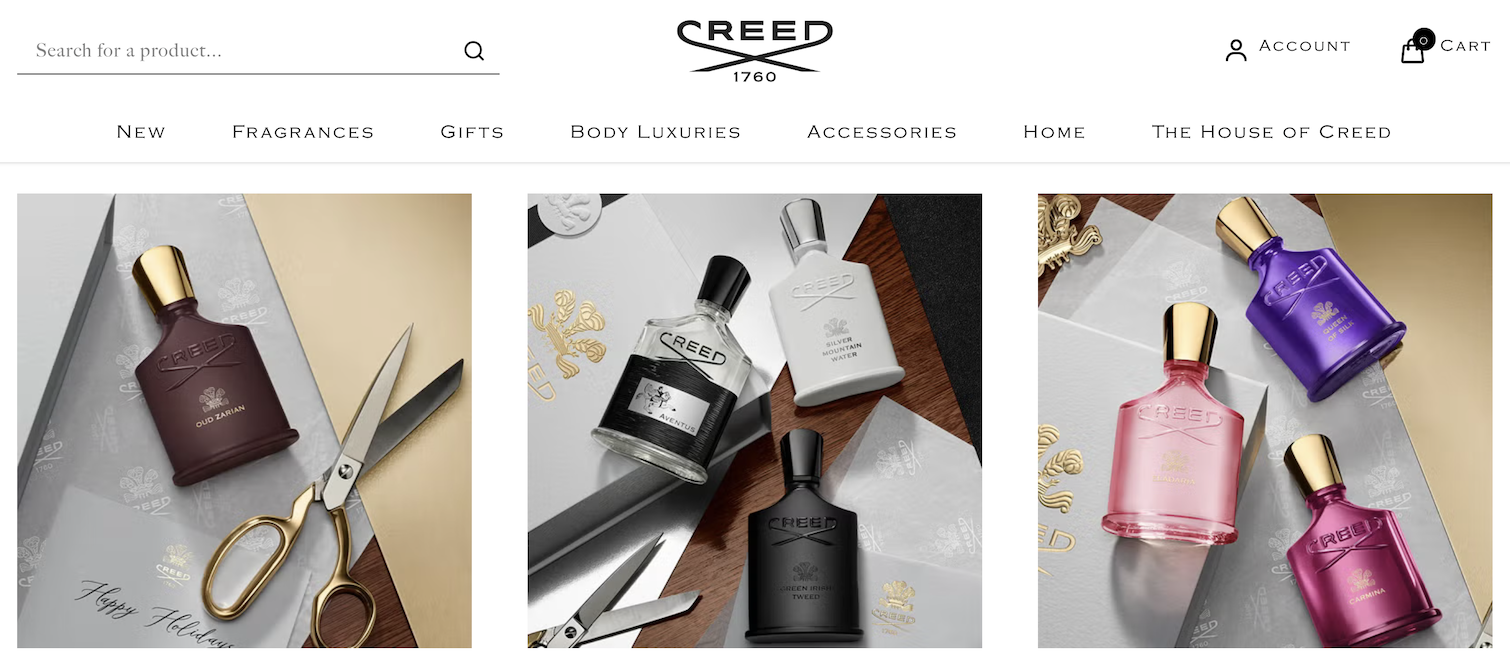Click the Cart text link
Screen dimensions: 1510x666
pyautogui.click(x=1465, y=46)
